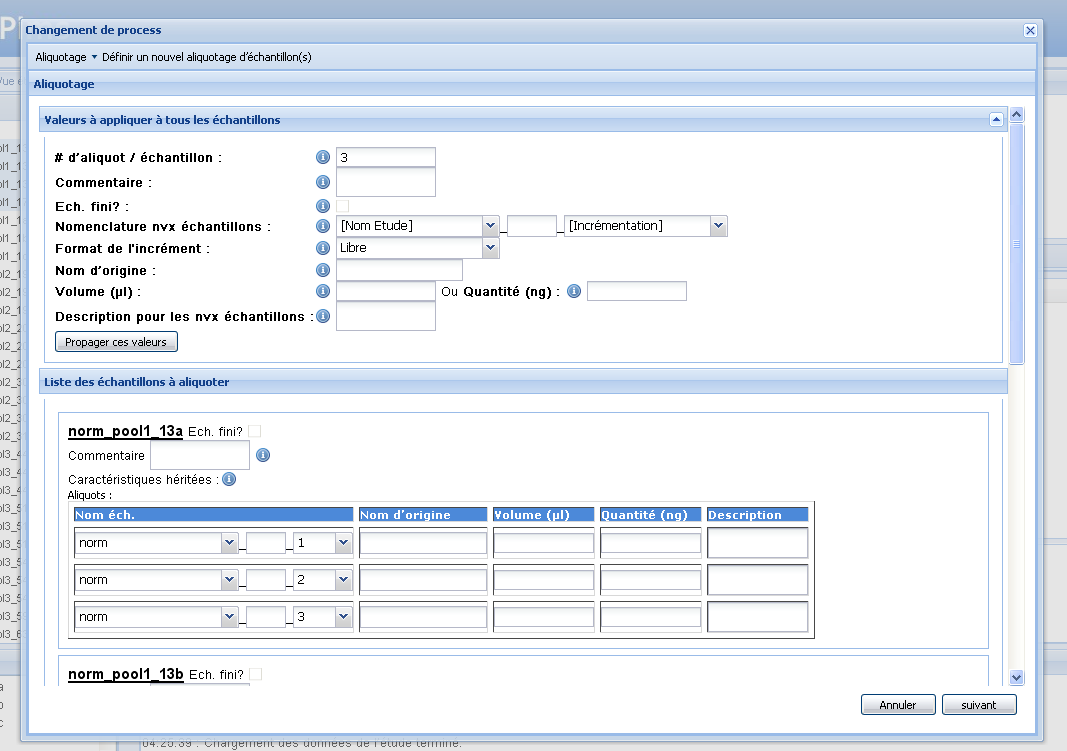Screen dimensions: 1067x751
Task: Focus Description cell in aliquot row 1
Action: click(757, 543)
